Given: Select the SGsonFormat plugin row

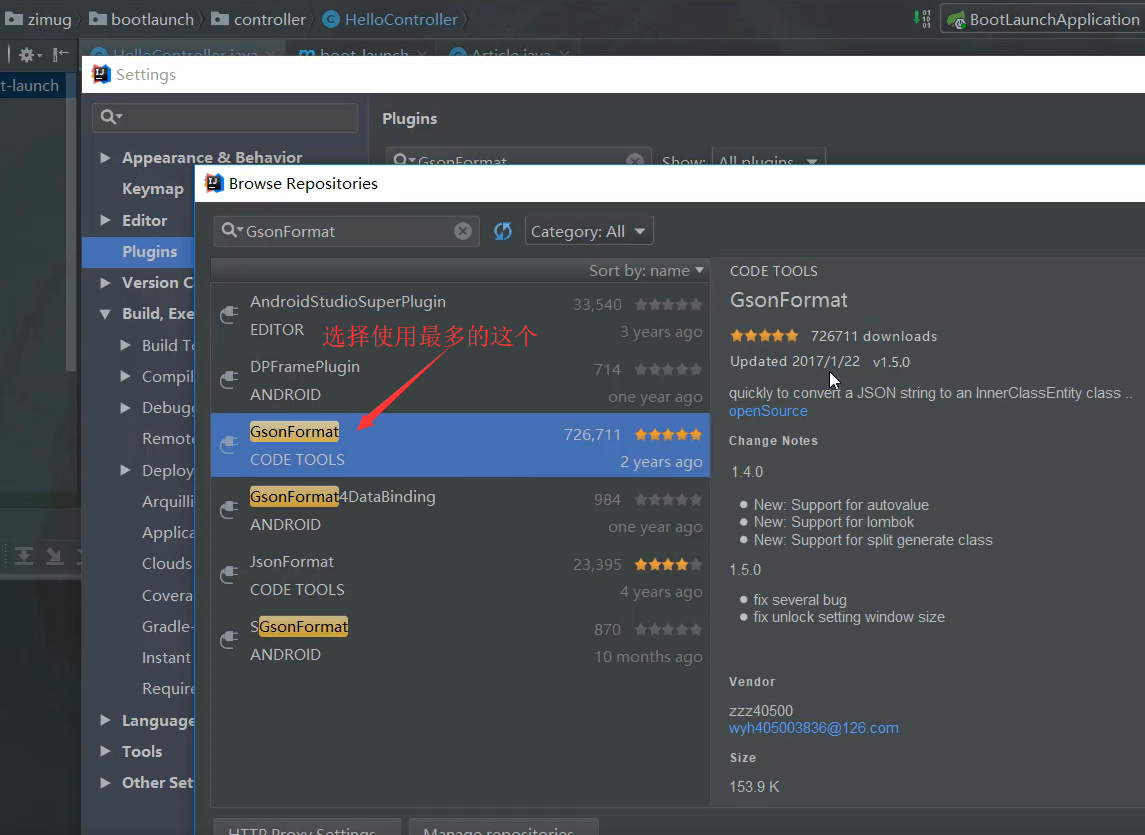Looking at the screenshot, I should [460, 640].
